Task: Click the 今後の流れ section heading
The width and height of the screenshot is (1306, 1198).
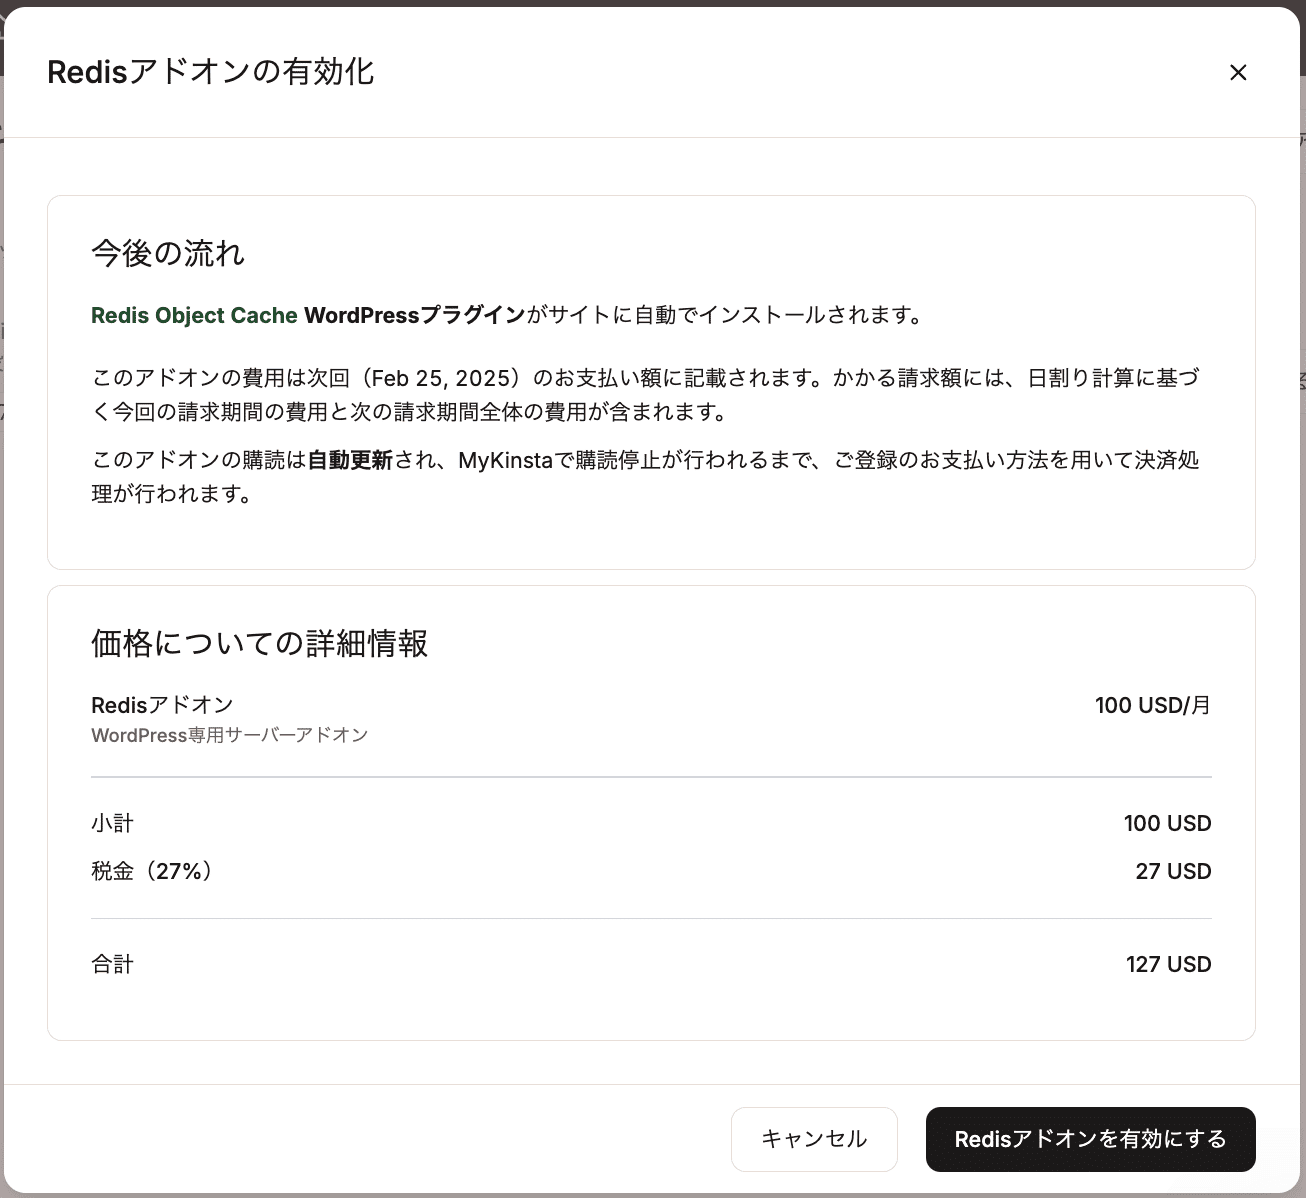Action: [166, 253]
